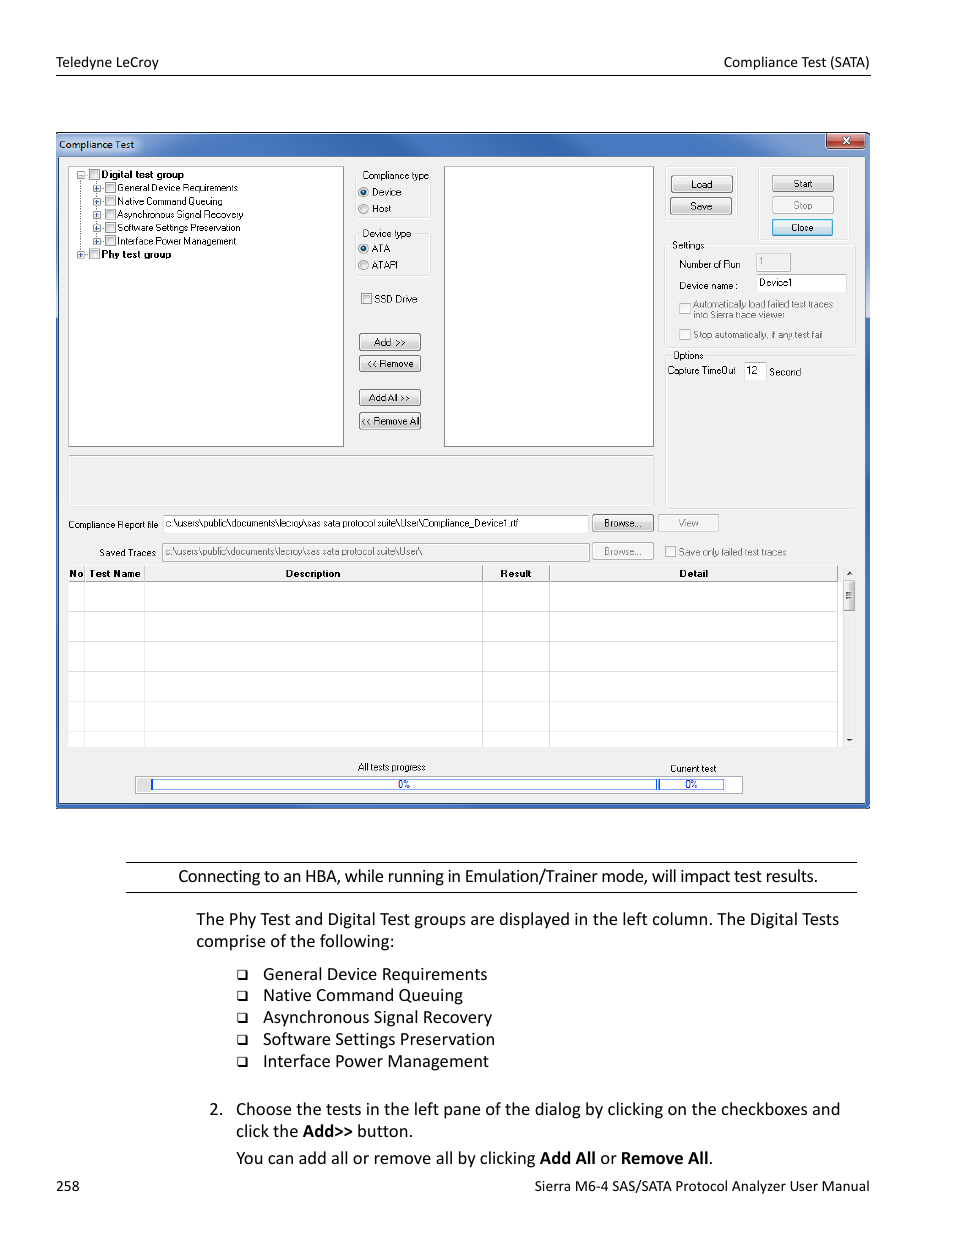Check General Device Requirements checkbox
This screenshot has width=954, height=1235.
click(x=110, y=188)
